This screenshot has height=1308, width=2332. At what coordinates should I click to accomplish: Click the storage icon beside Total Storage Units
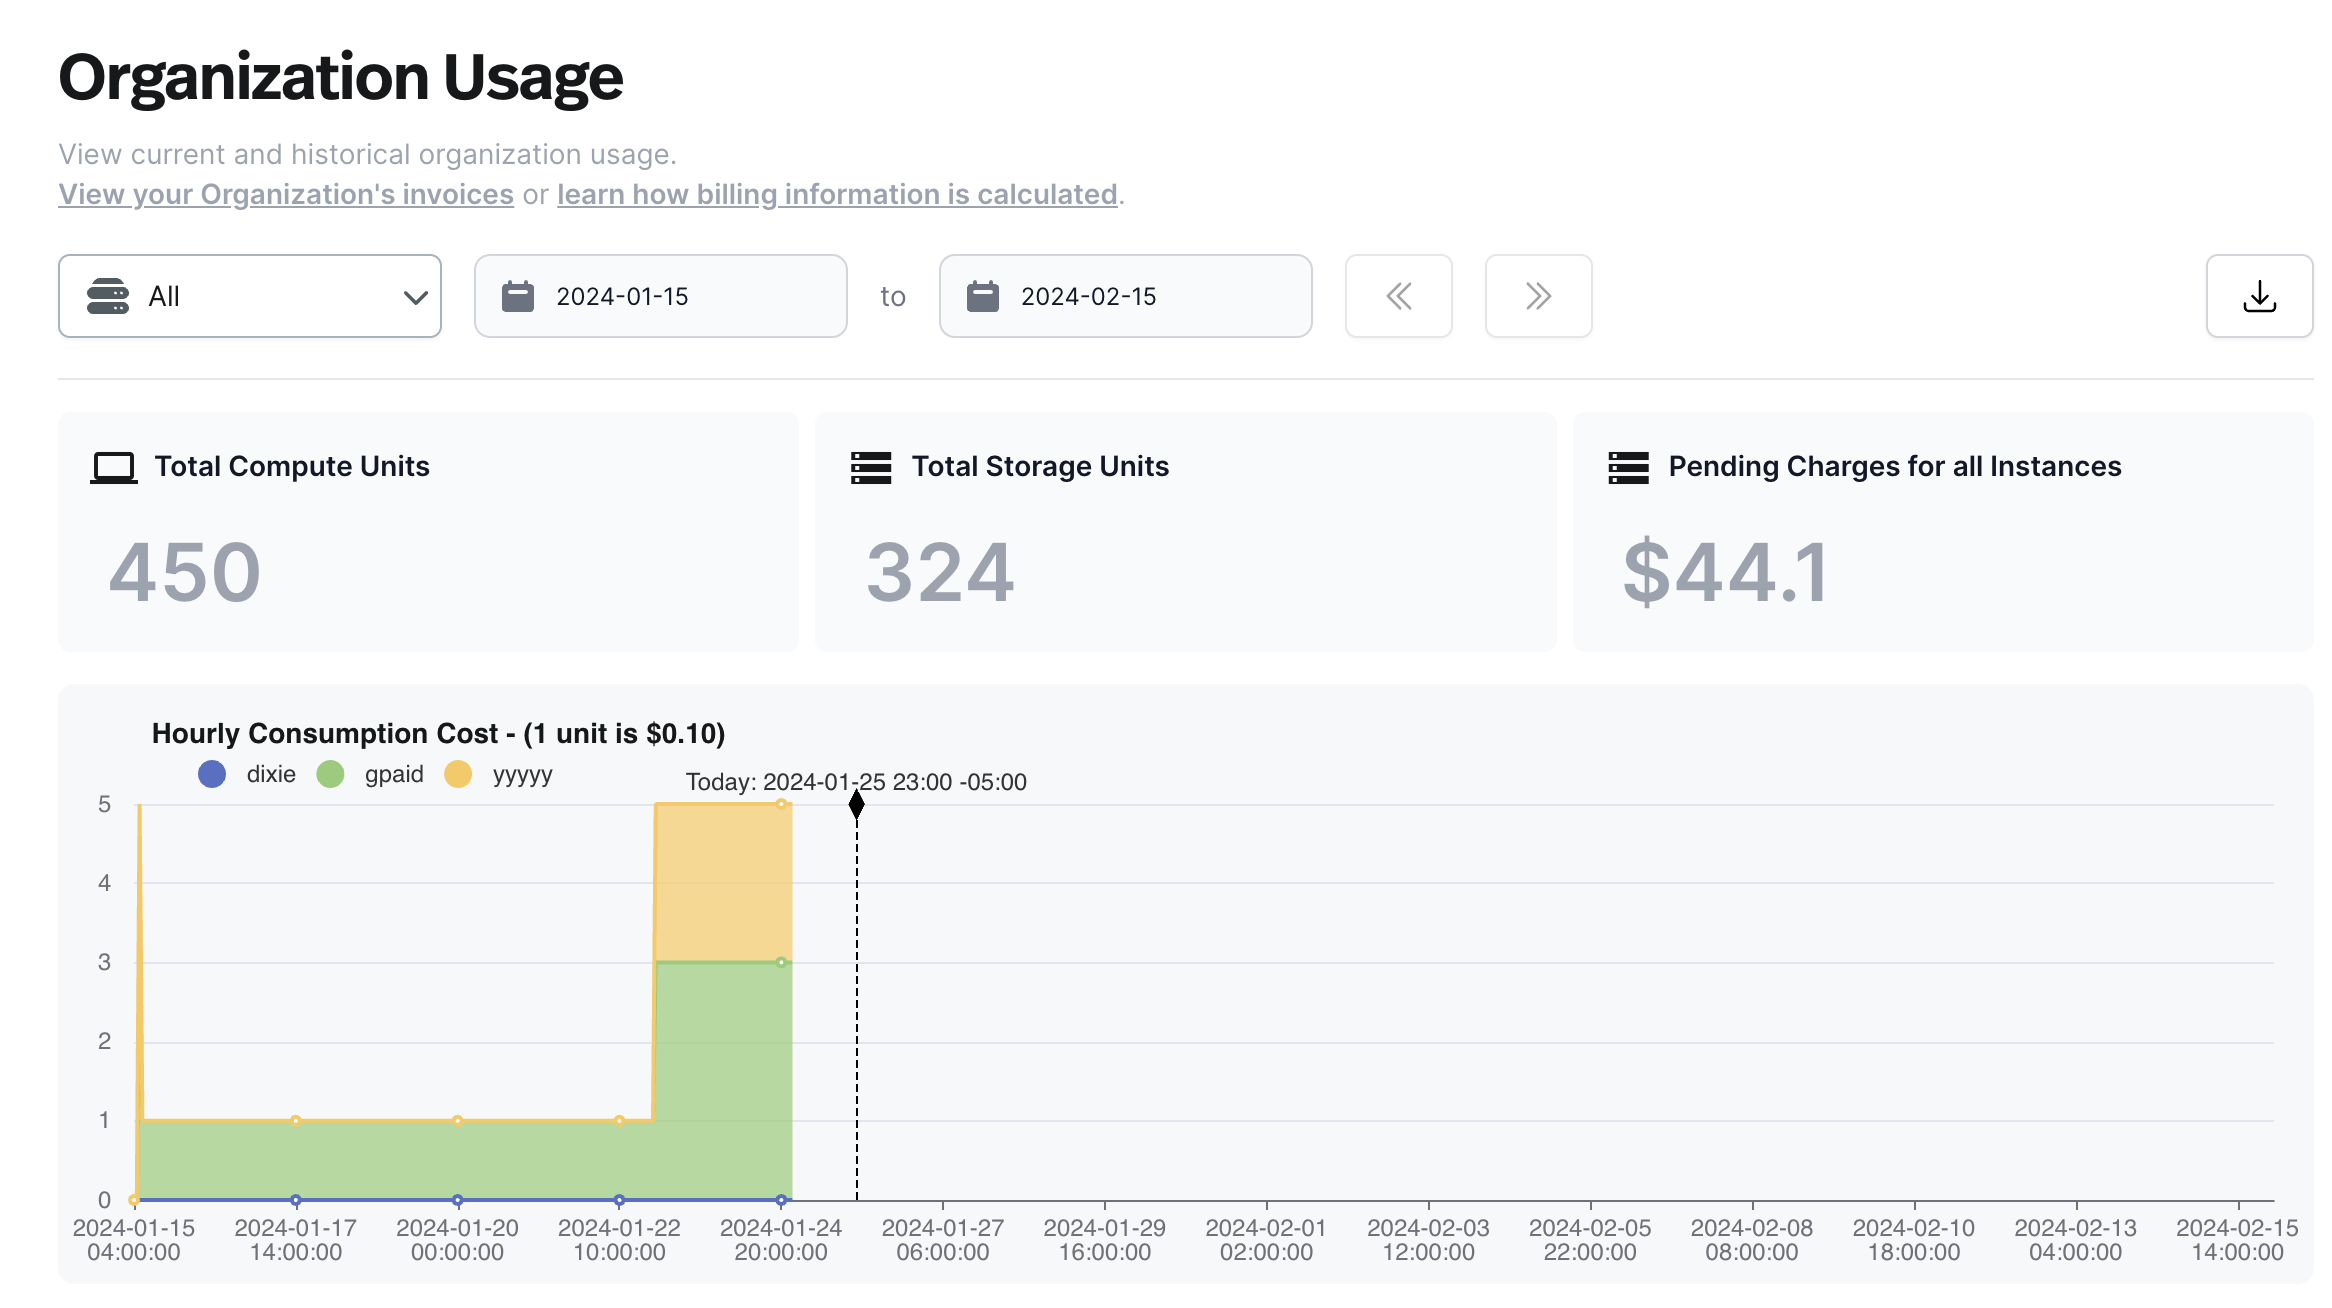pos(870,467)
